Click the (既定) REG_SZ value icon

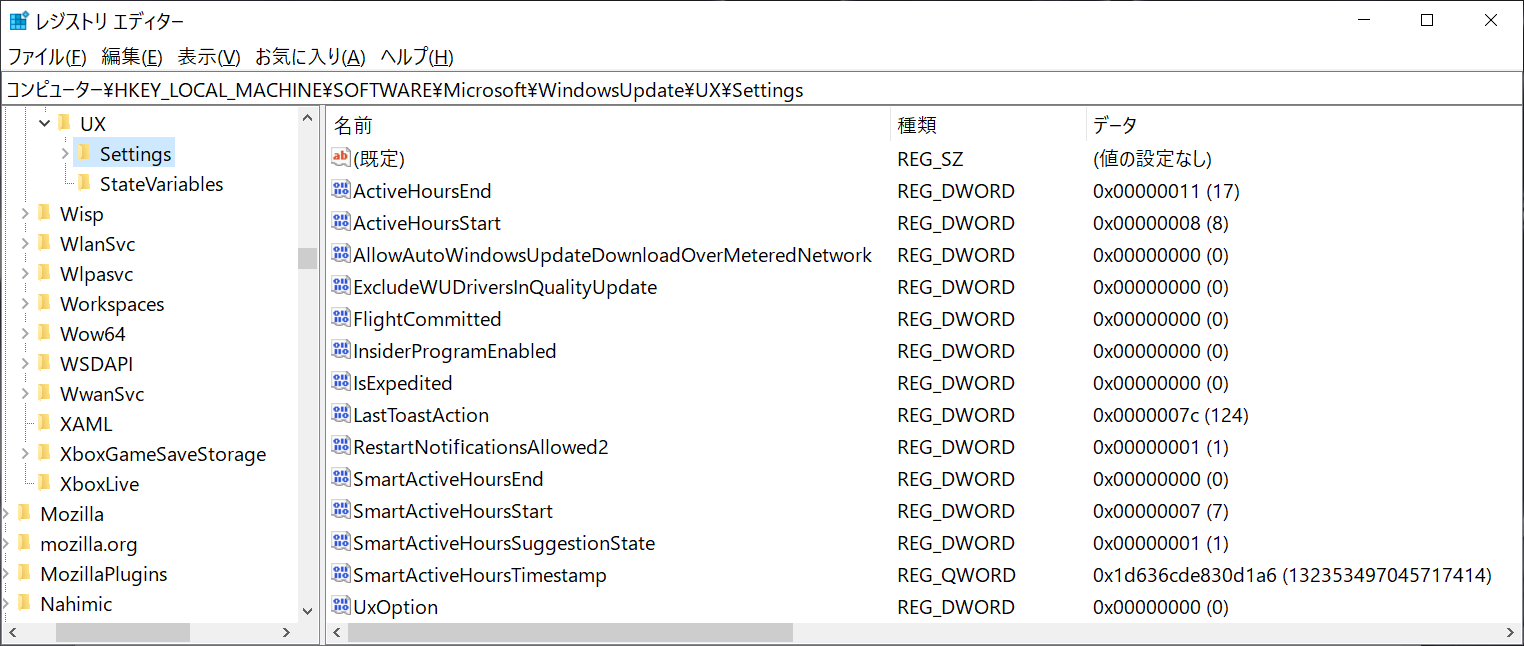click(341, 158)
